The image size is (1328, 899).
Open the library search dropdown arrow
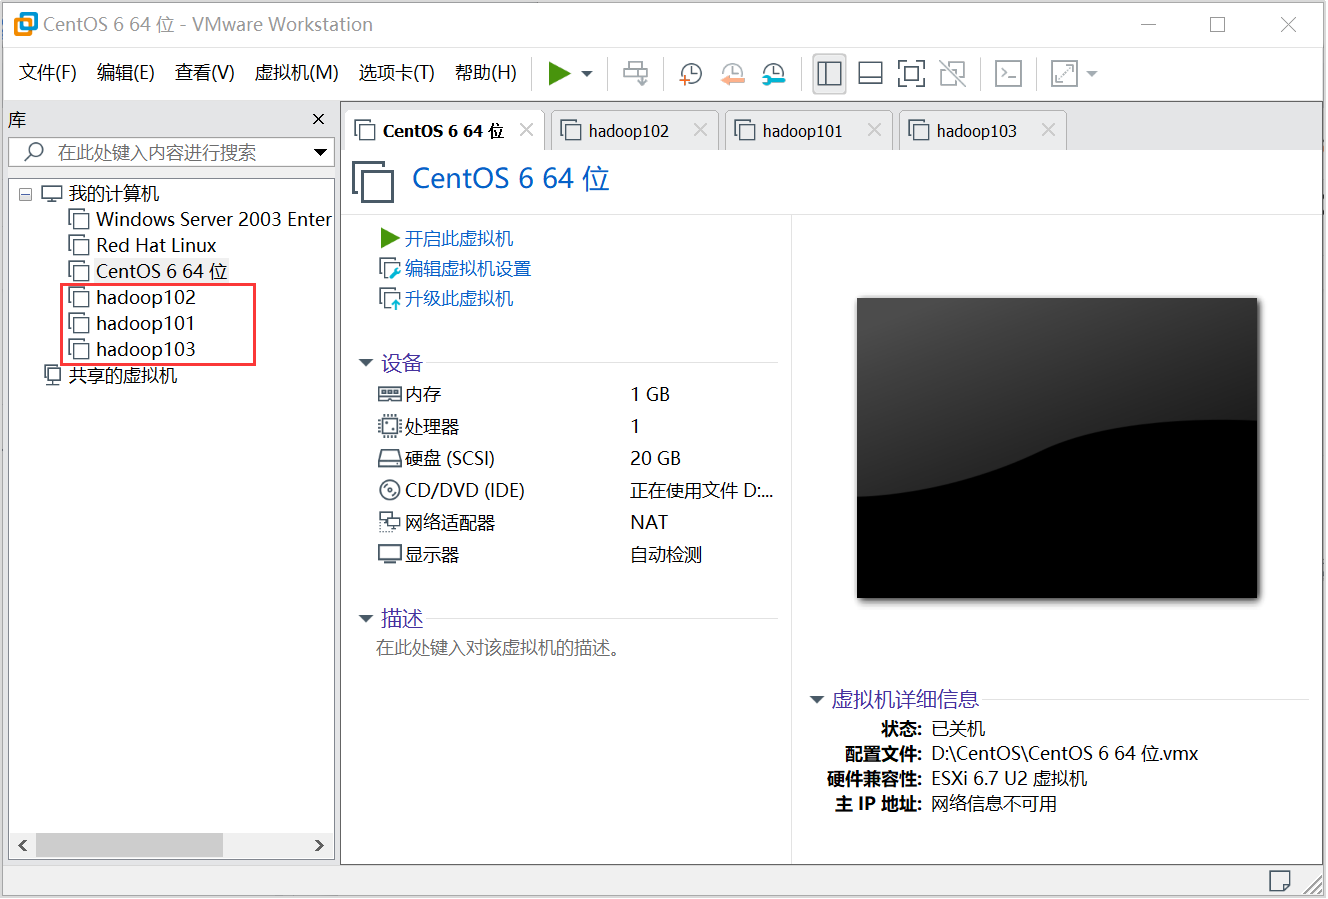[x=320, y=152]
